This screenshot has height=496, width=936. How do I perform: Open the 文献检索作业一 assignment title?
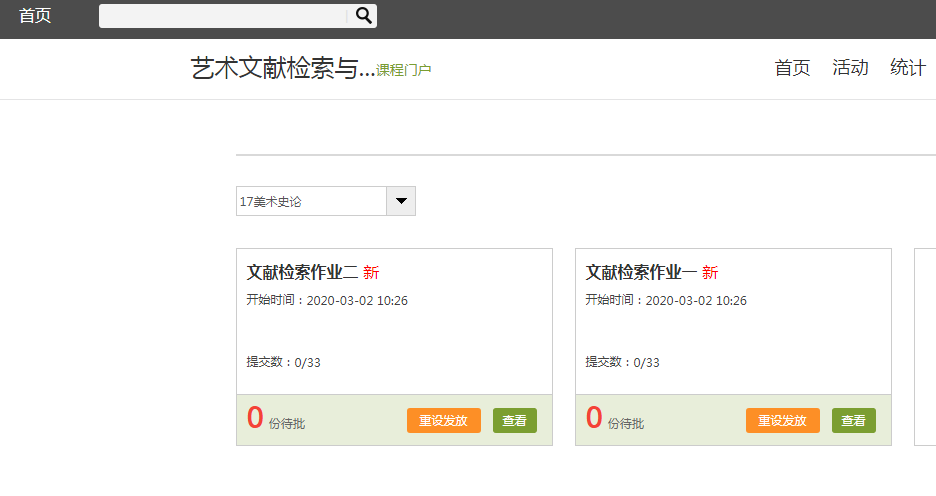tap(641, 272)
